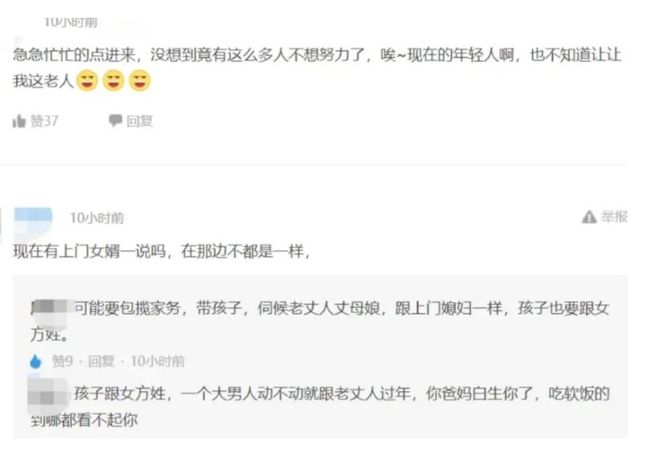Screen dimensions: 650x471
Task: Click the blue flame like icon beside 赞9
Action: (x=36, y=361)
